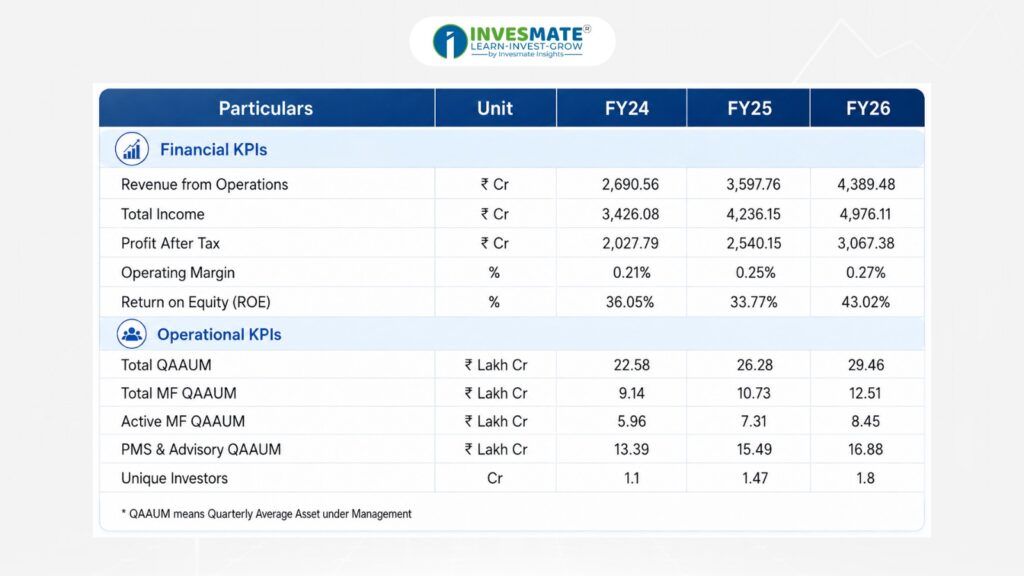Select the Unit column header

pos(495,108)
